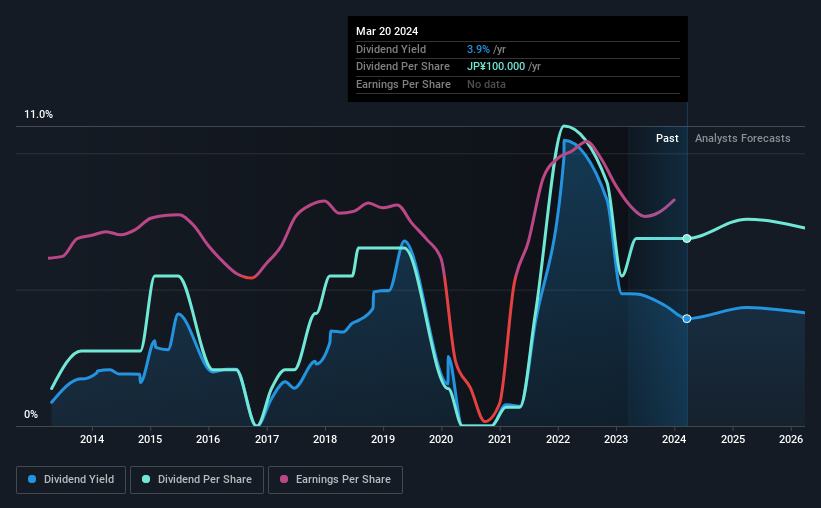Click the 2016 x-axis label

208,439
